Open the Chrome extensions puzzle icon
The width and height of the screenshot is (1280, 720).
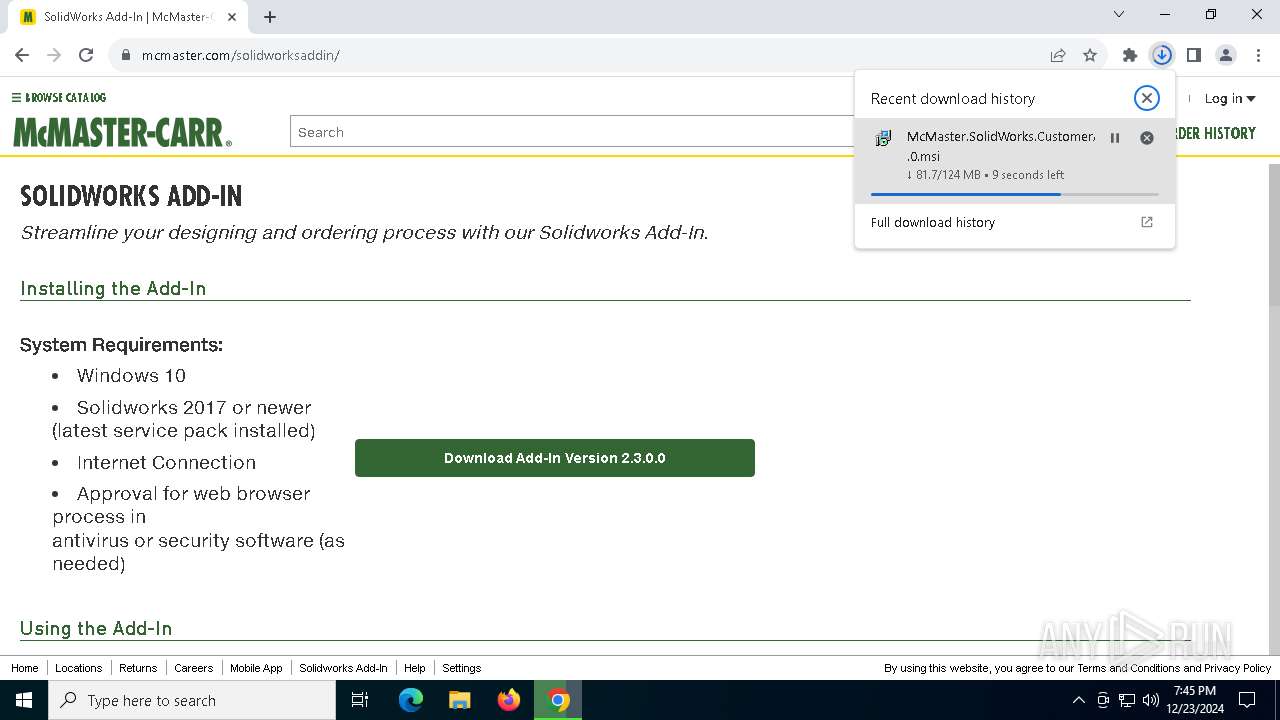pyautogui.click(x=1130, y=55)
